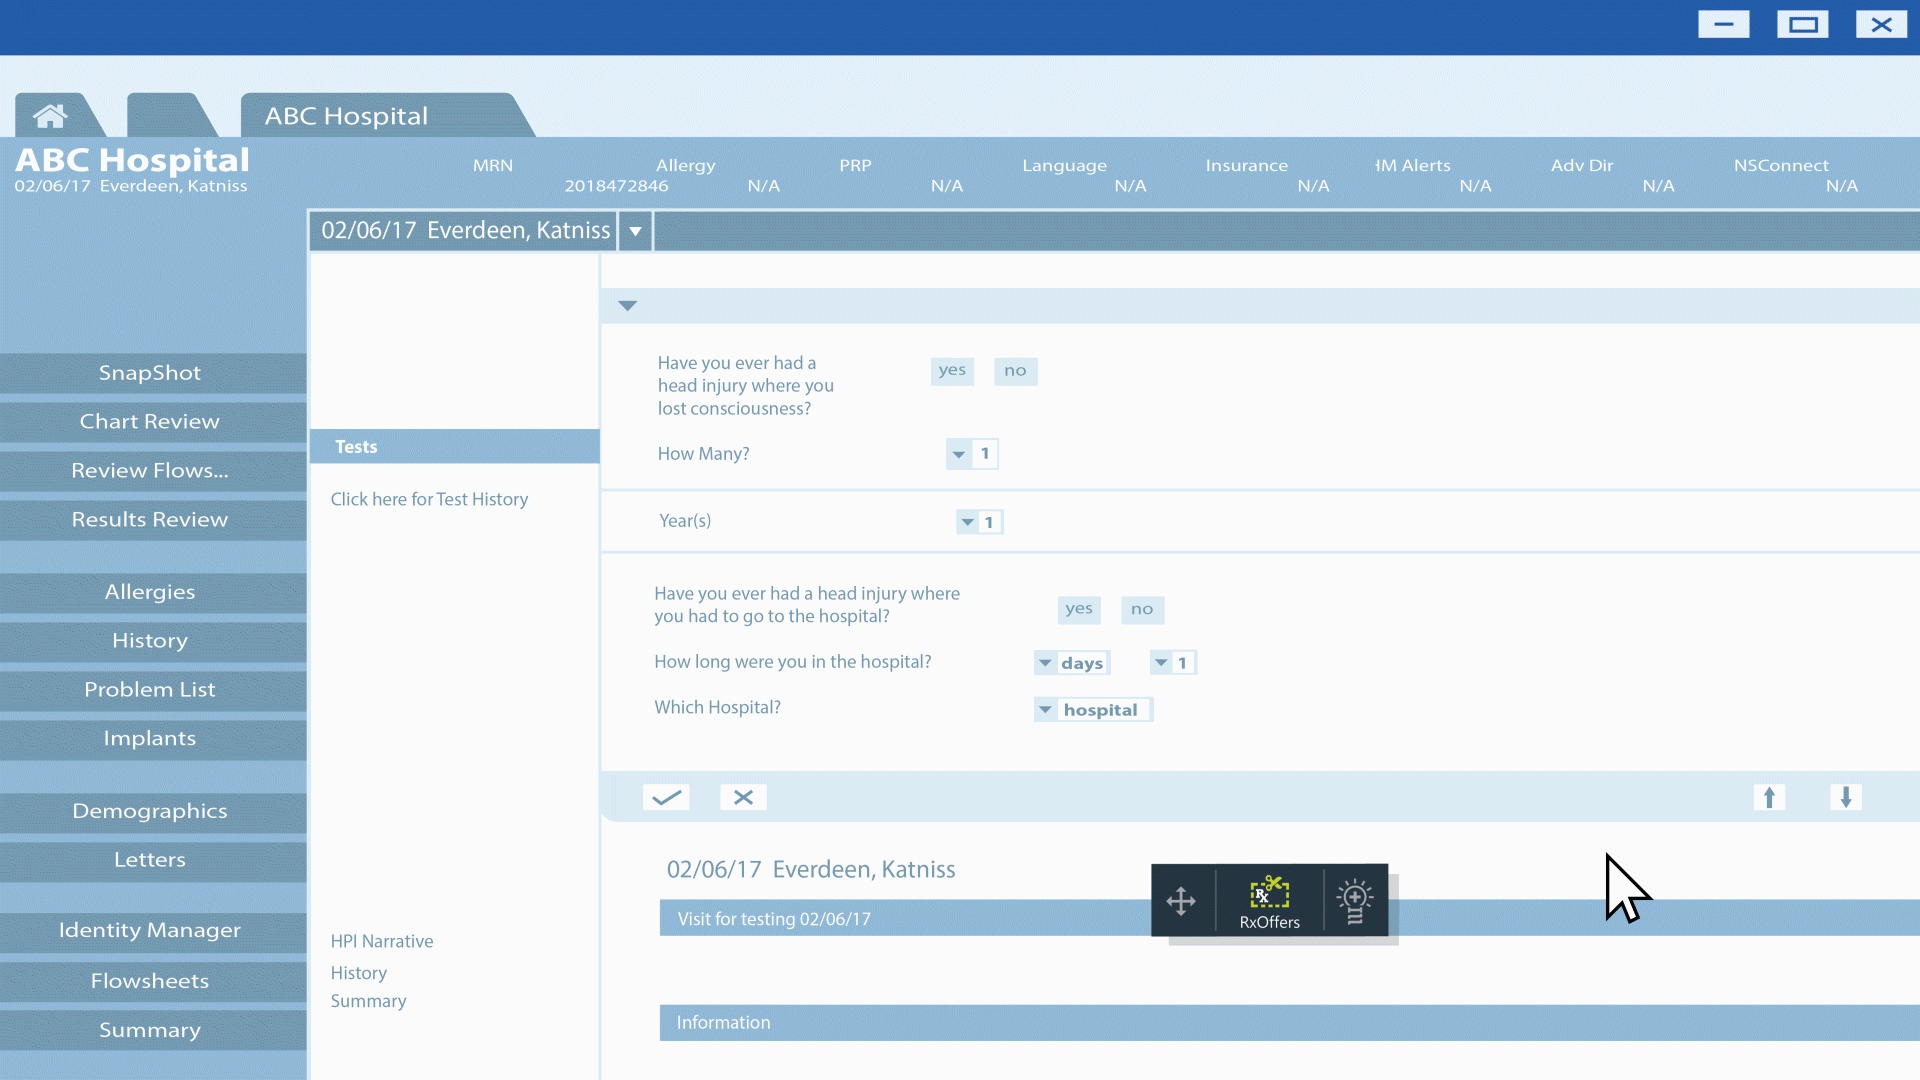The height and width of the screenshot is (1080, 1920).
Task: Close the application window
Action: click(1882, 25)
